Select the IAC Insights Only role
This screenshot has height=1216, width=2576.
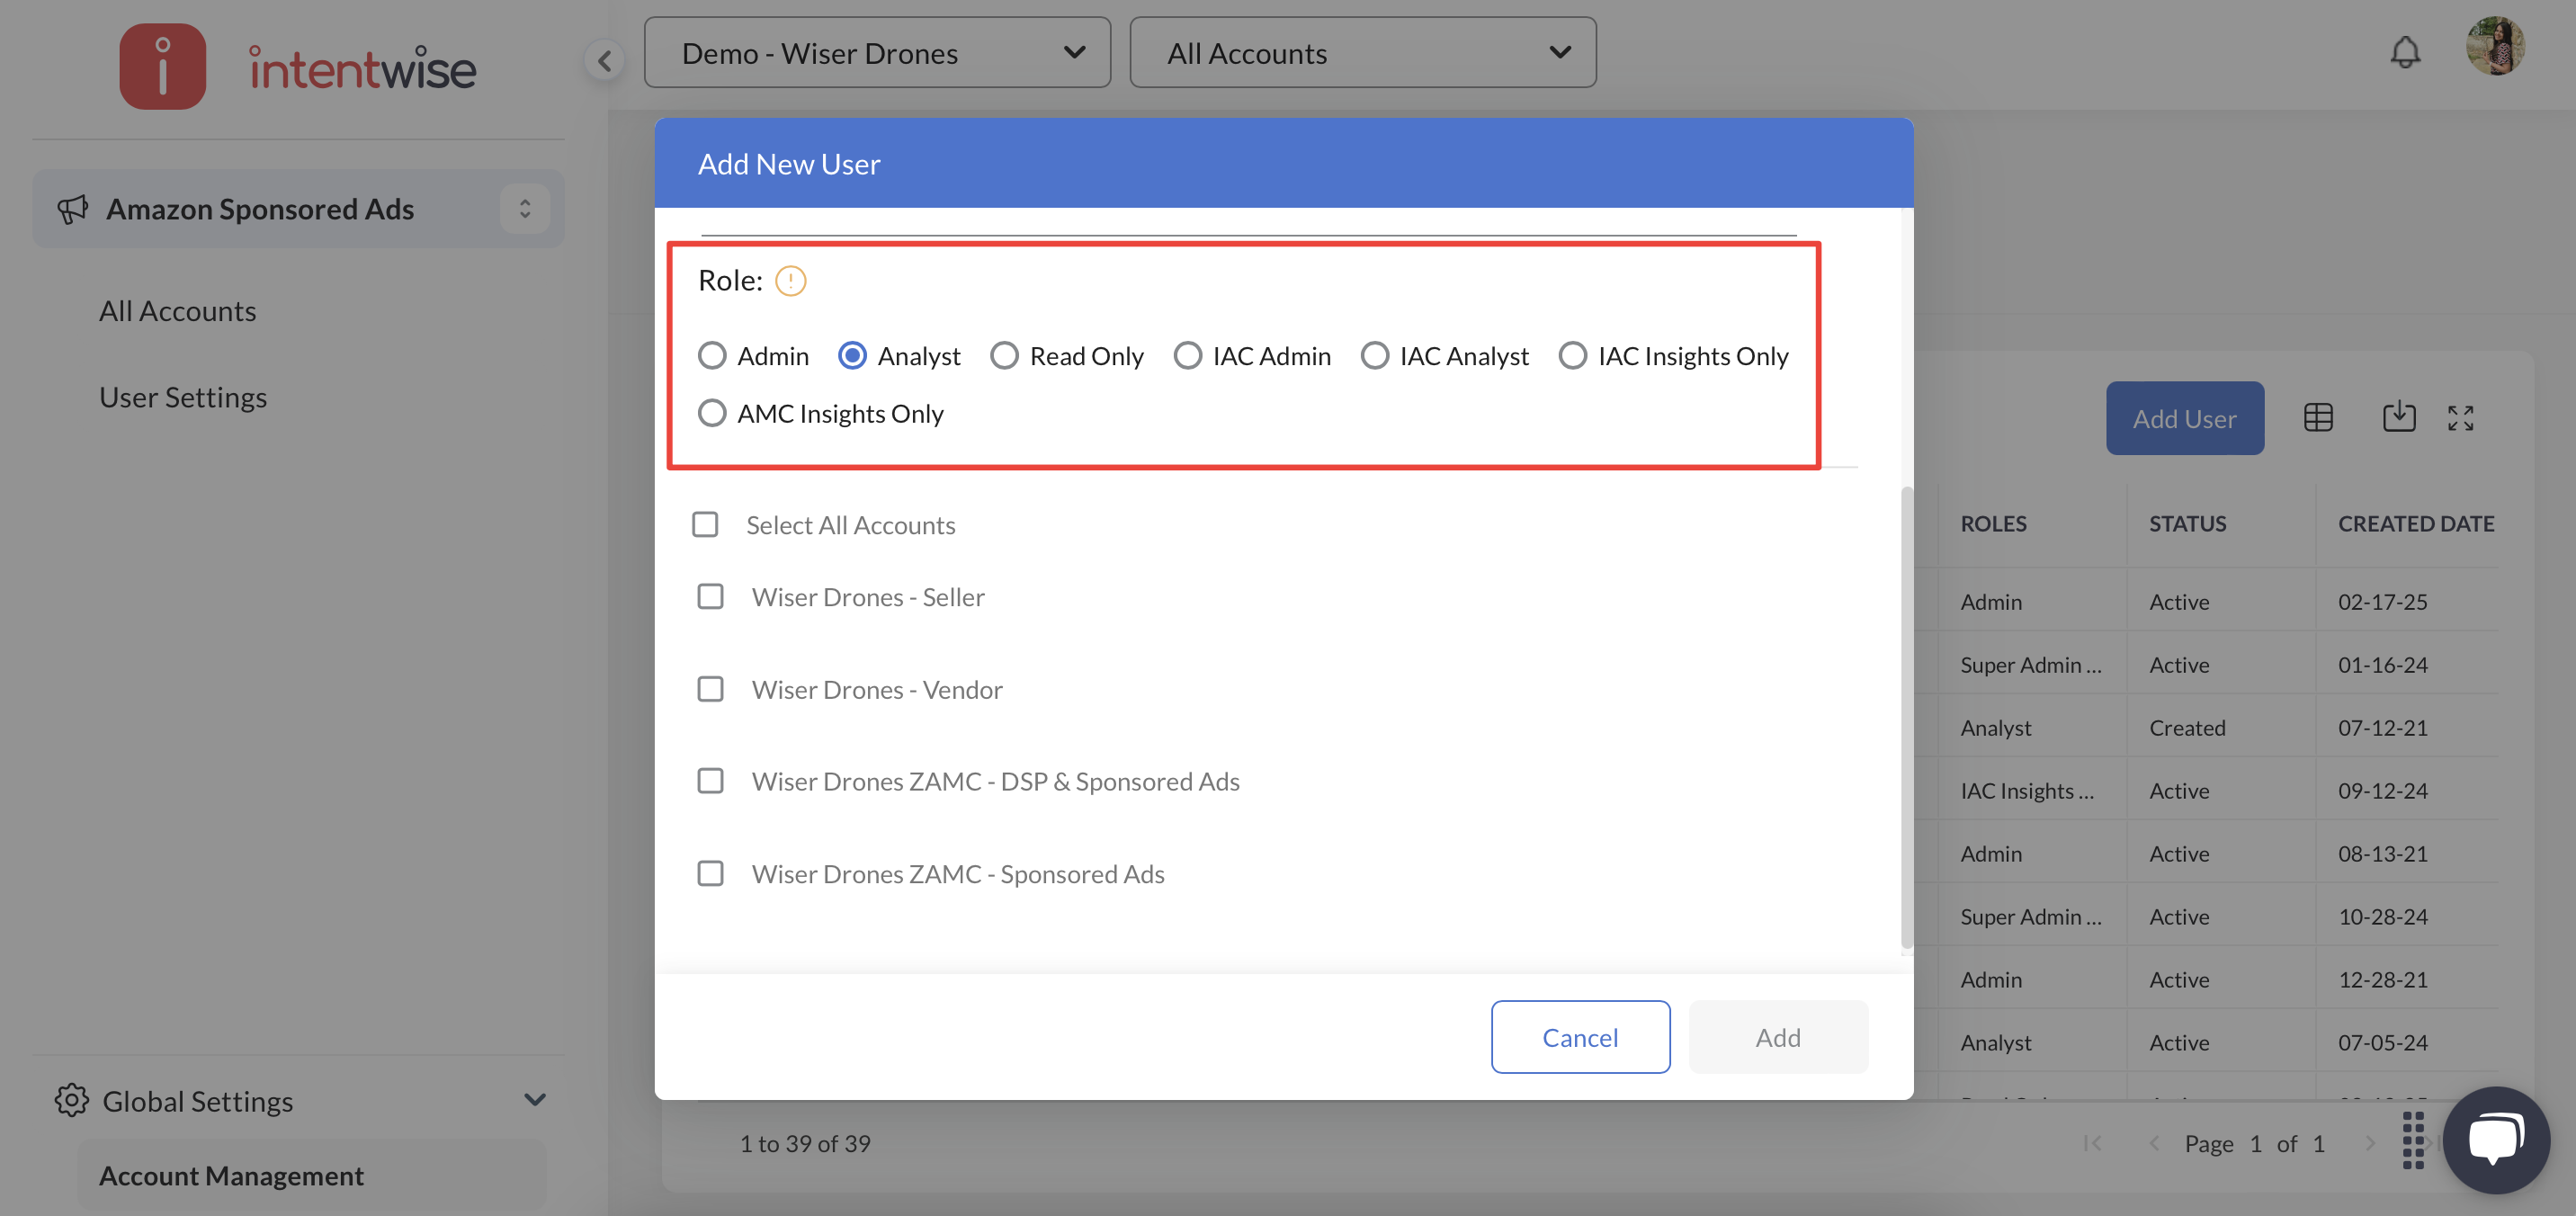[x=1573, y=356]
